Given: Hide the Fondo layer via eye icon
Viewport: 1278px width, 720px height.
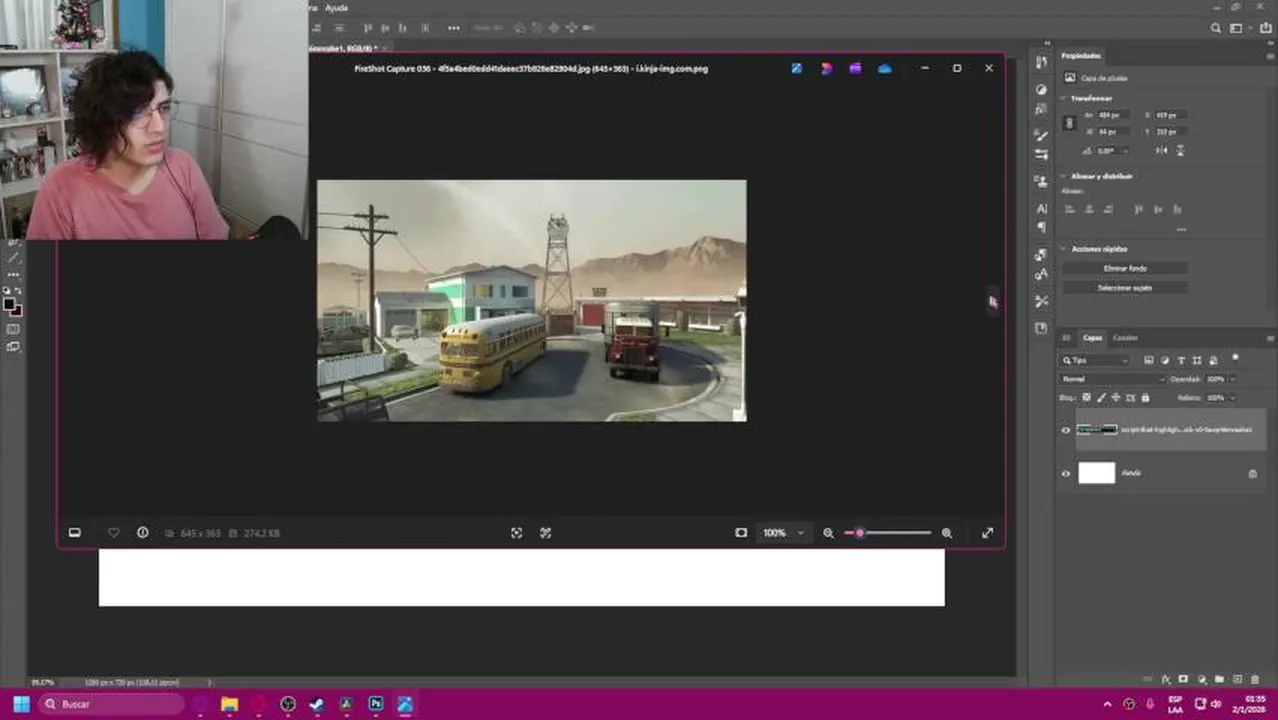Looking at the screenshot, I should [1065, 473].
